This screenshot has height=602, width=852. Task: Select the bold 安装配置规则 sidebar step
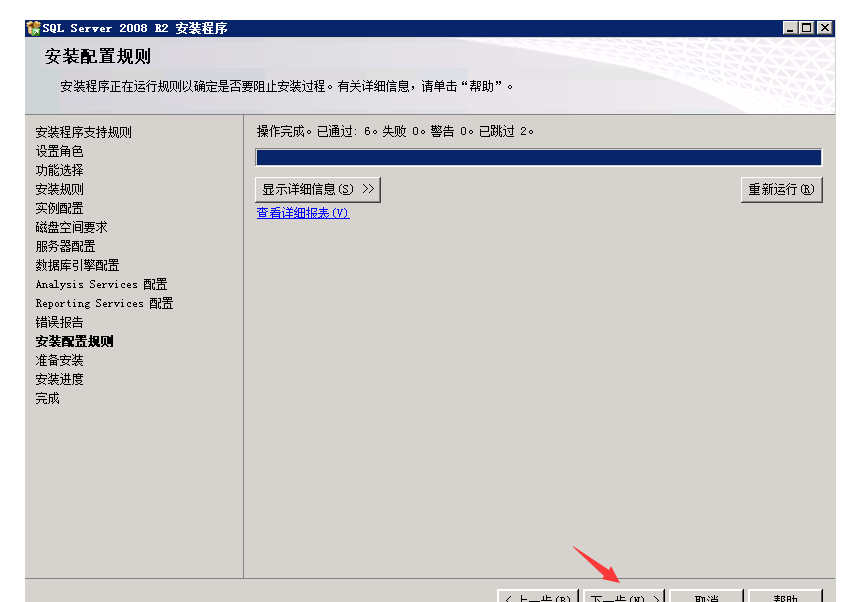(x=74, y=341)
